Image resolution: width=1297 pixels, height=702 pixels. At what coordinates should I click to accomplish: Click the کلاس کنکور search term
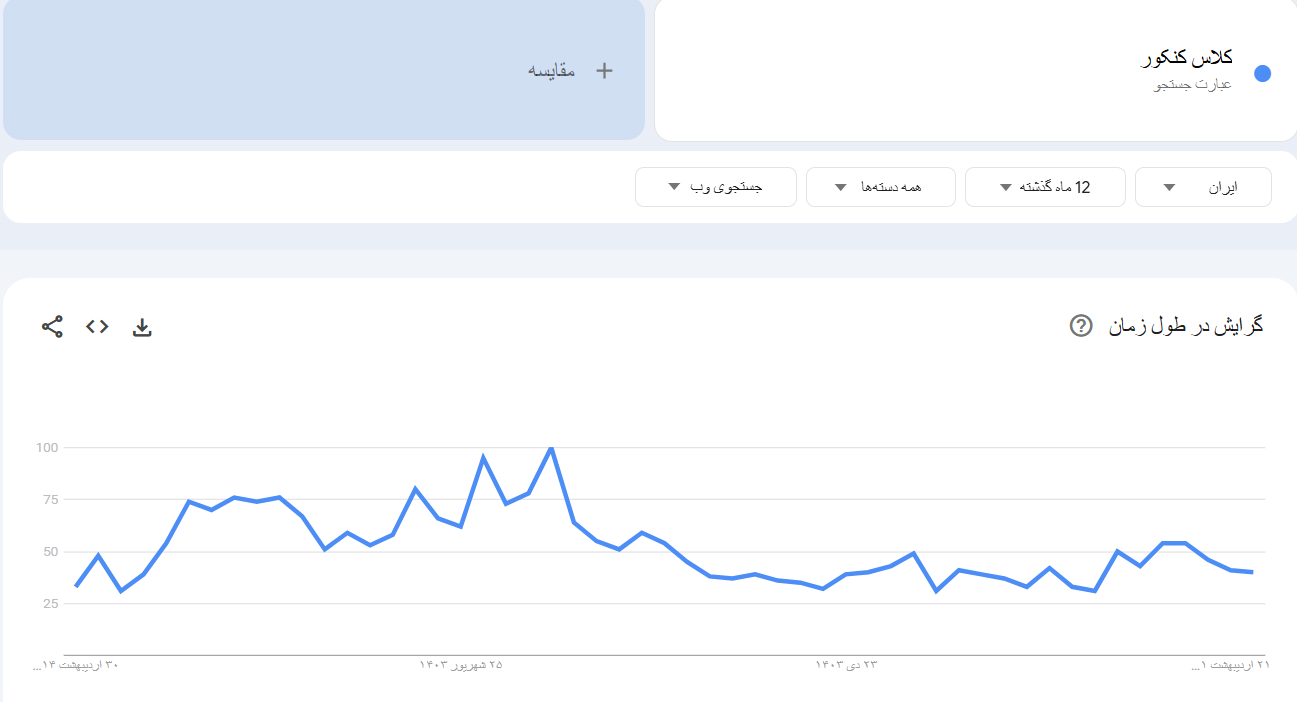click(1186, 58)
